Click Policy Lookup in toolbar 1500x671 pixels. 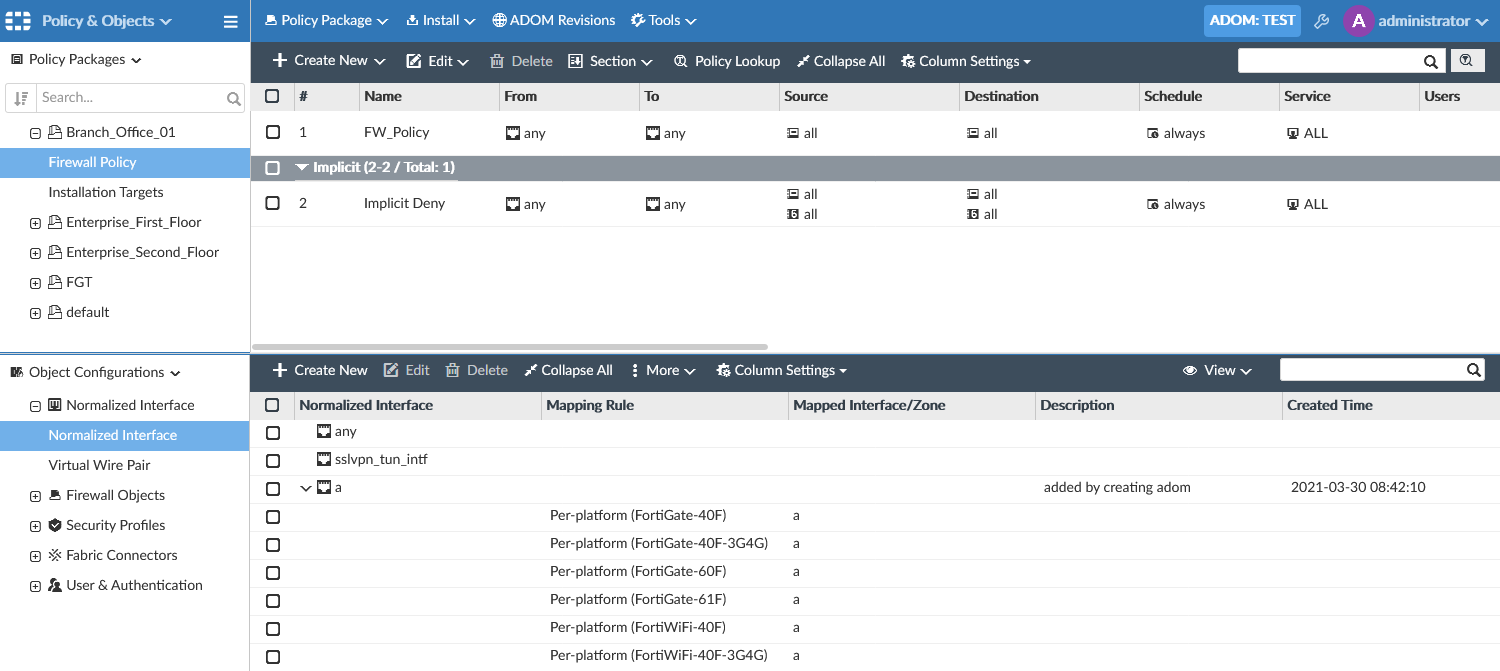tap(727, 61)
